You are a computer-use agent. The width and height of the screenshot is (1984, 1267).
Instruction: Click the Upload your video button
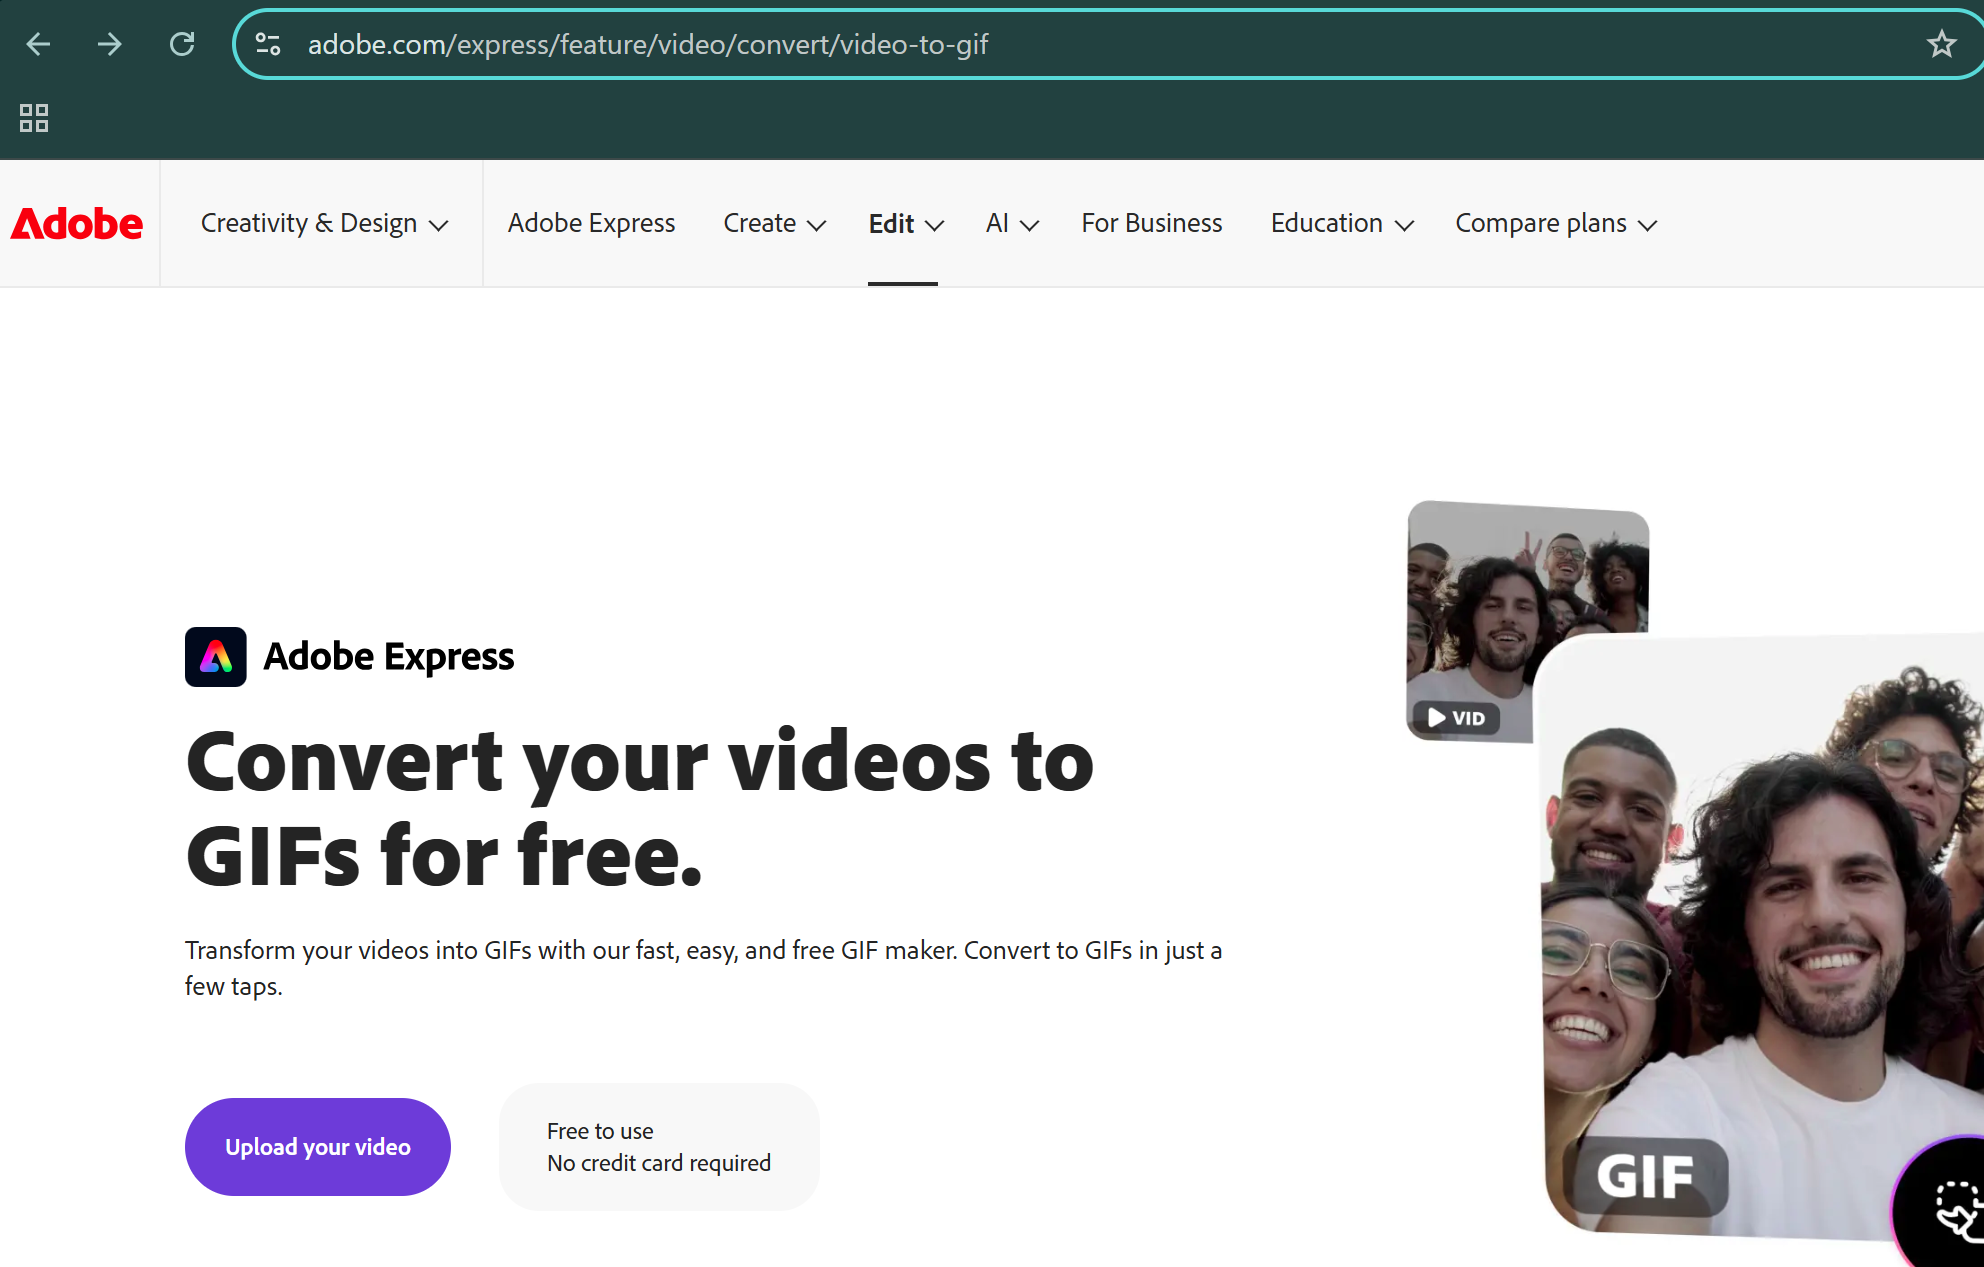[x=318, y=1147]
